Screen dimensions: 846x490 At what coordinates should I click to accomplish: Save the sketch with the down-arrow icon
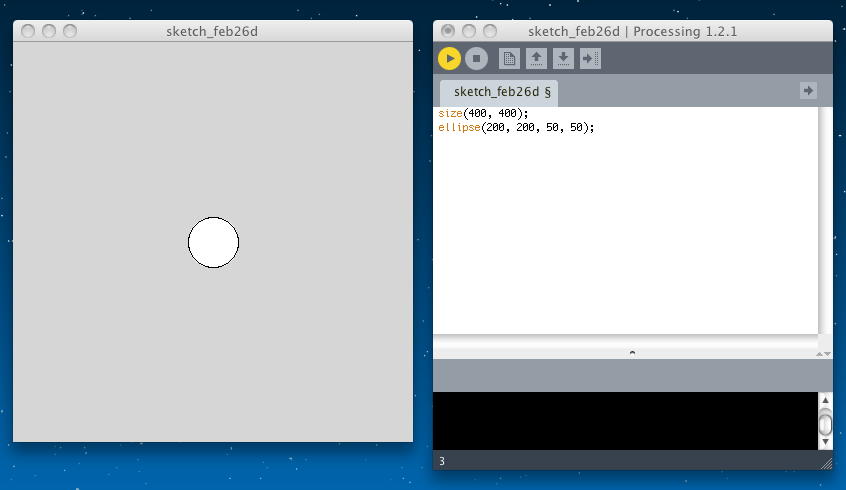coord(563,58)
